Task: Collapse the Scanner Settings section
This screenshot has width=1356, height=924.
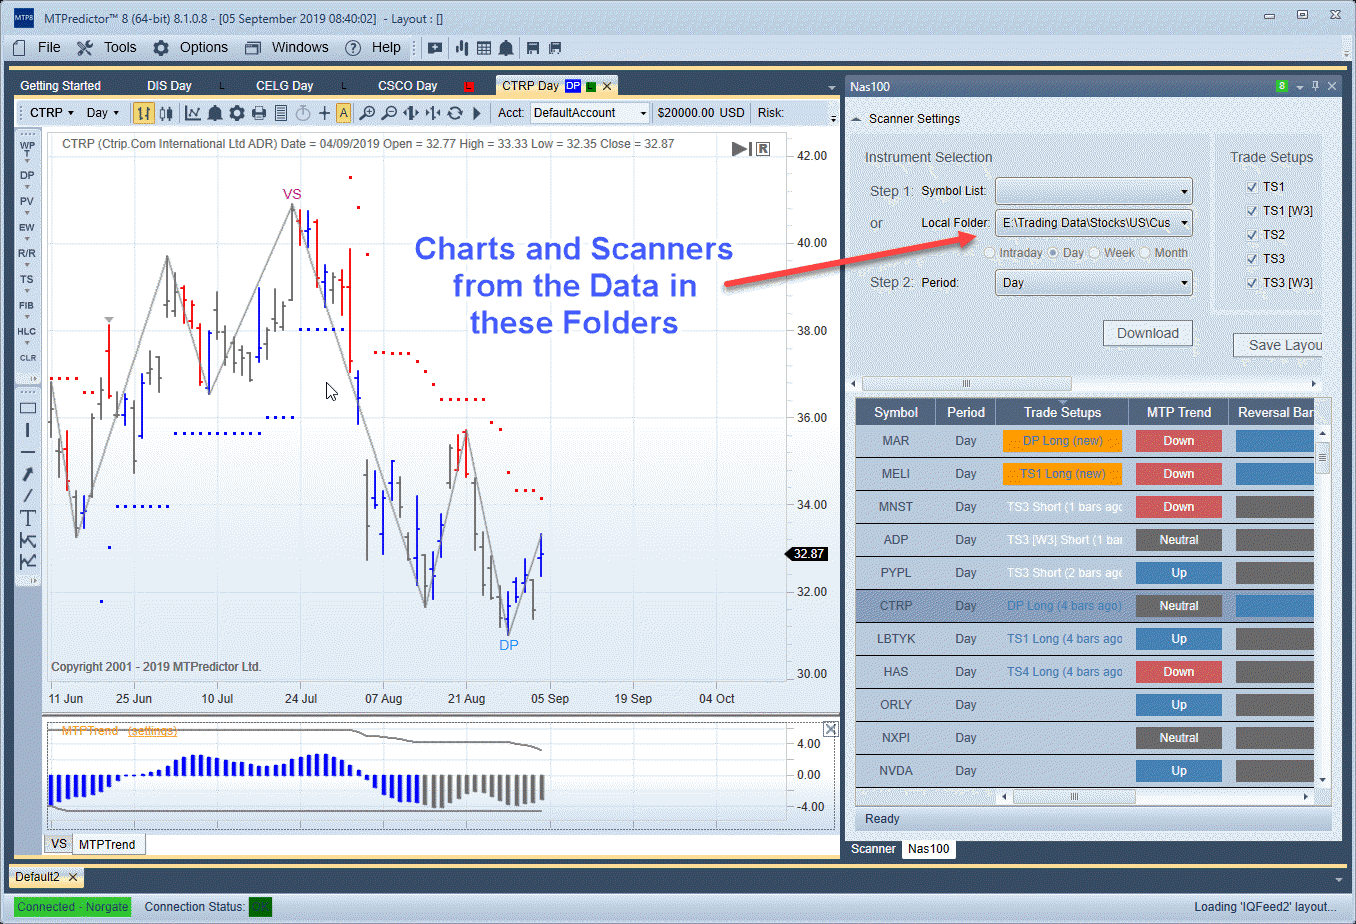Action: tap(856, 119)
